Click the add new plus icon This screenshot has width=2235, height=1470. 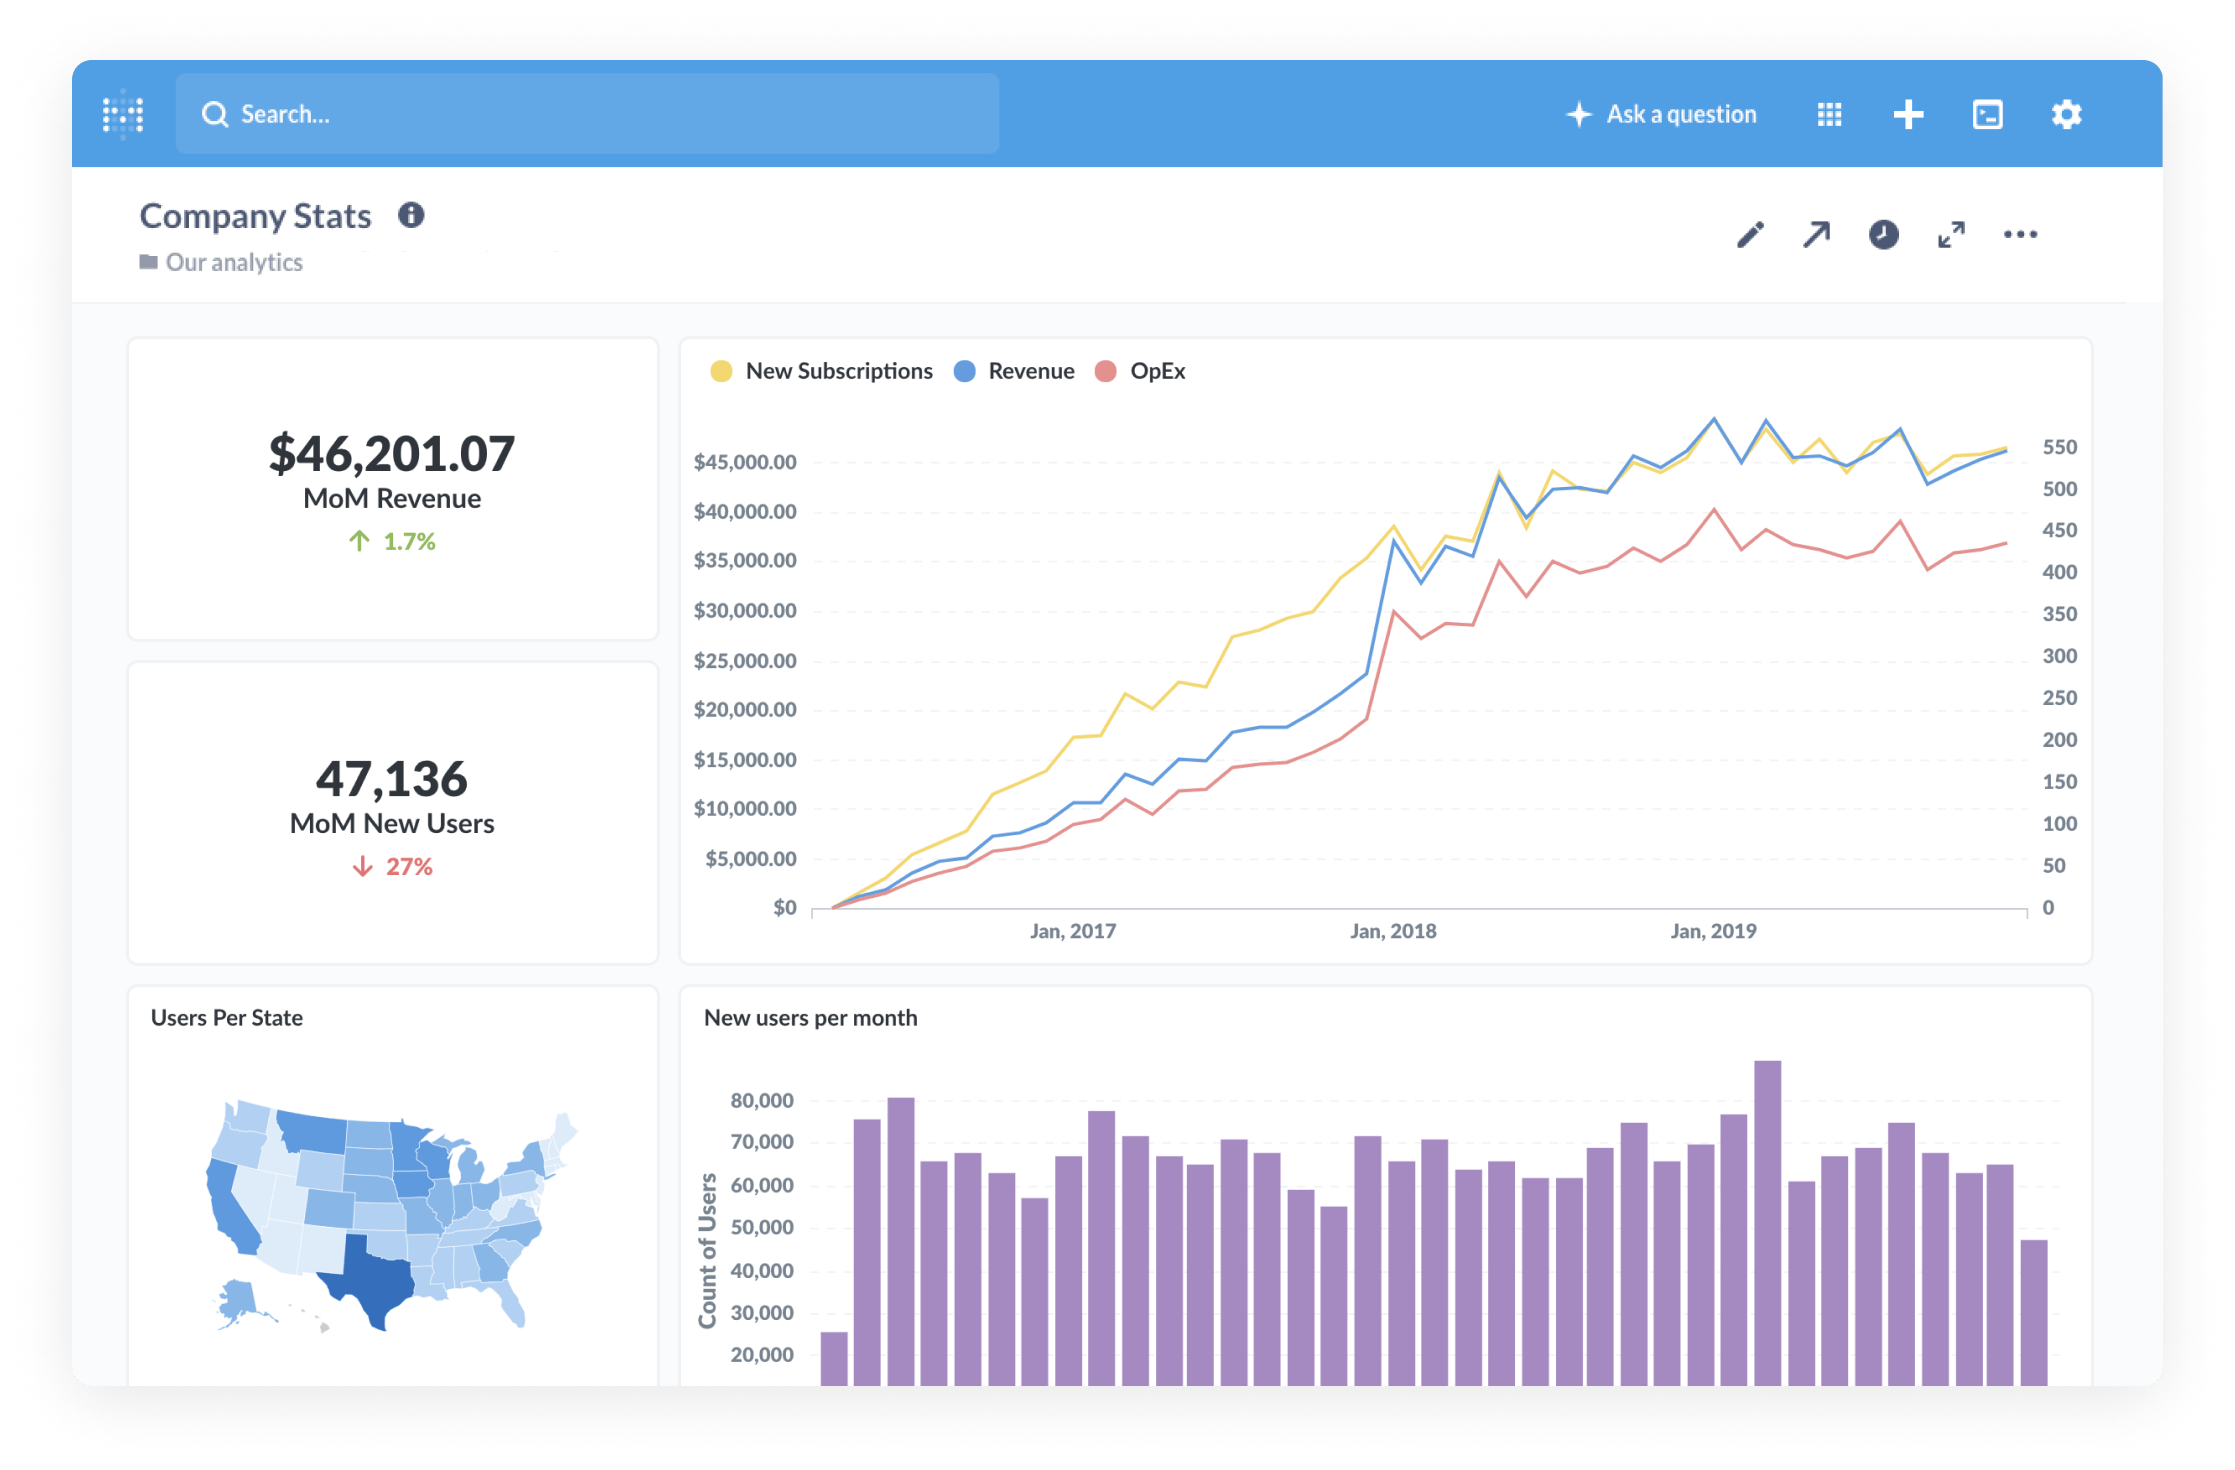pyautogui.click(x=1905, y=67)
